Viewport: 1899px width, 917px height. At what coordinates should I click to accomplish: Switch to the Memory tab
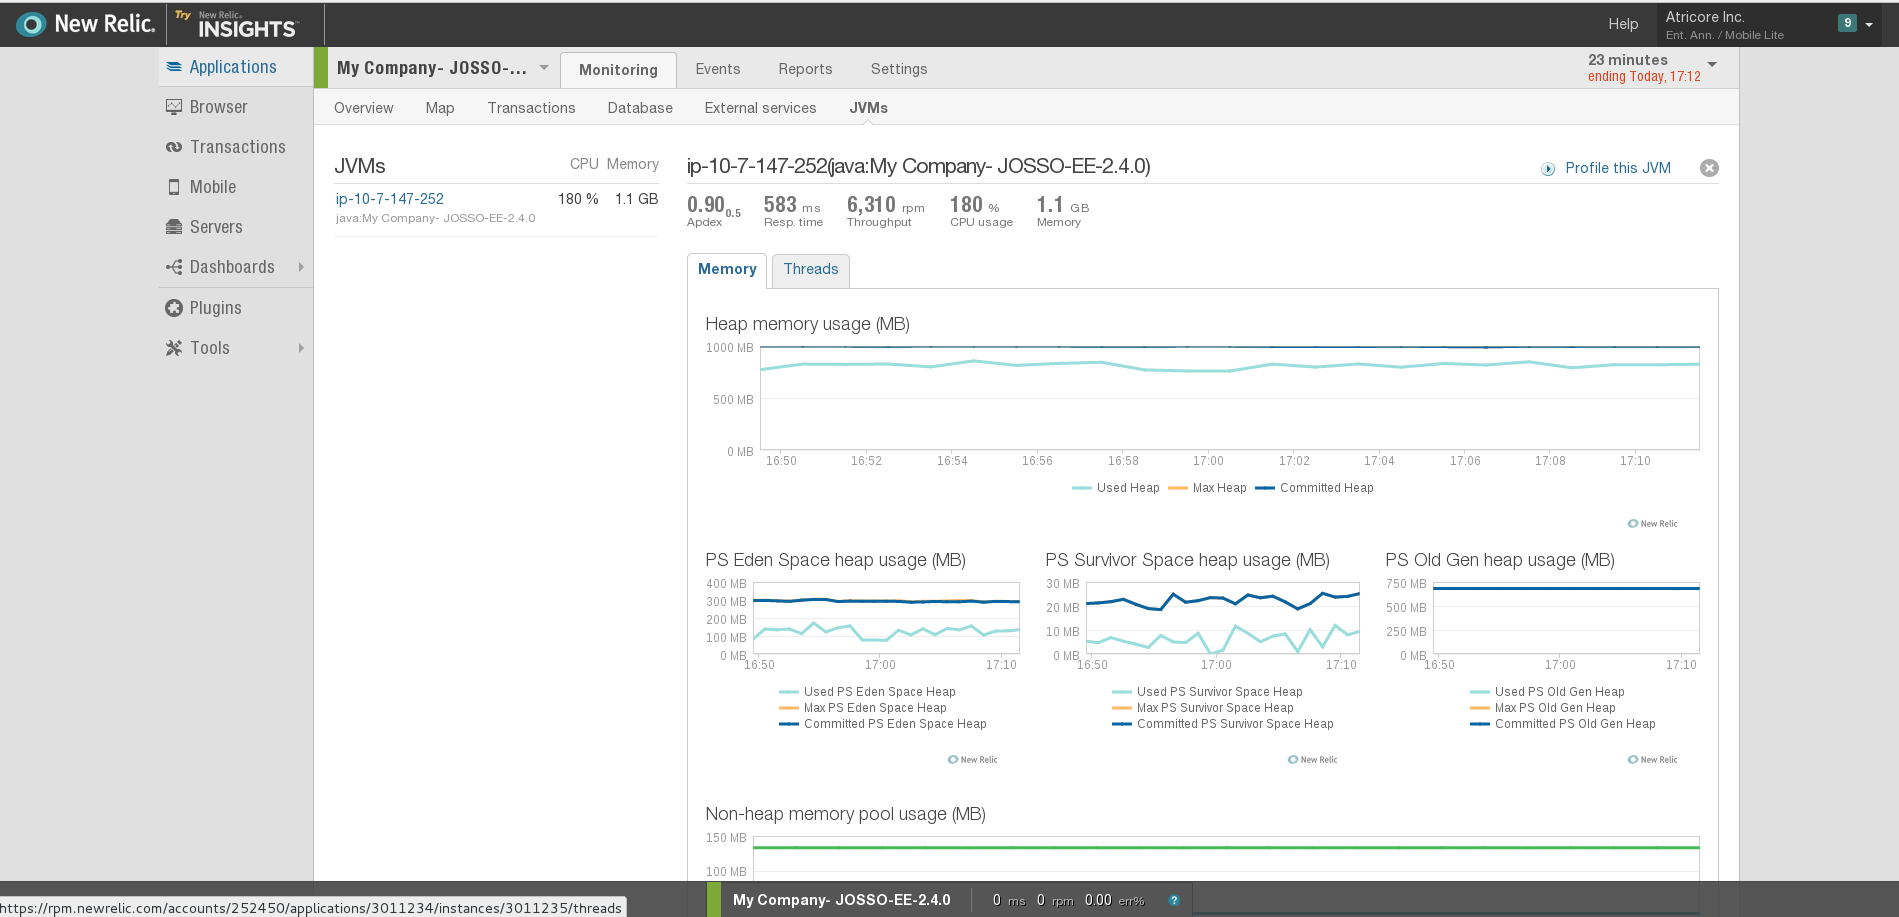click(727, 270)
